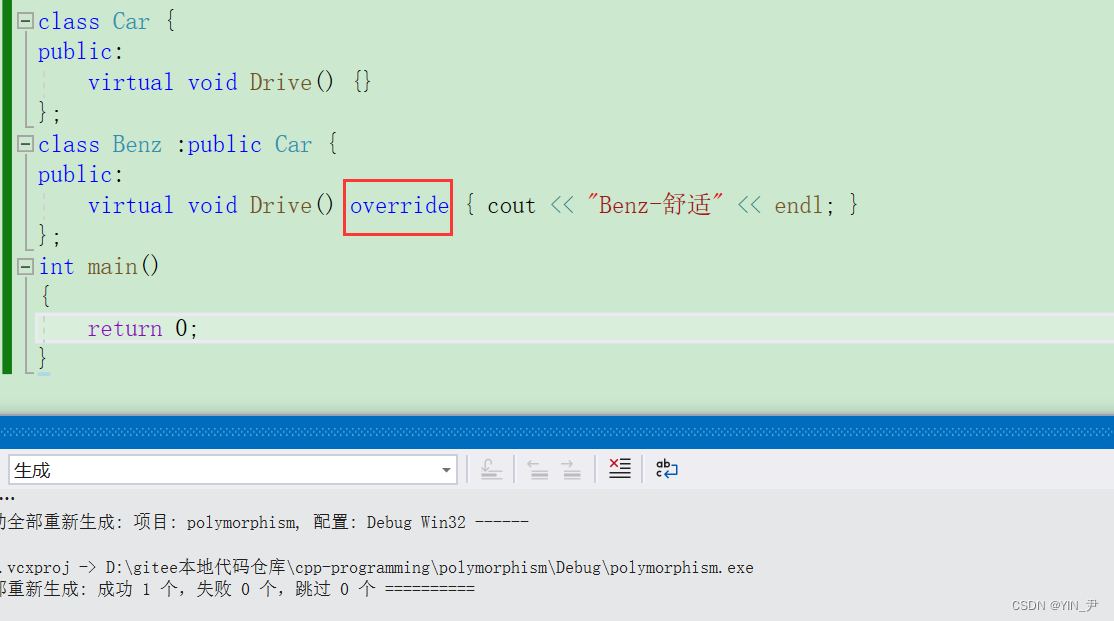Collapse the class Car code block
Image resolution: width=1114 pixels, height=621 pixels.
pyautogui.click(x=26, y=21)
